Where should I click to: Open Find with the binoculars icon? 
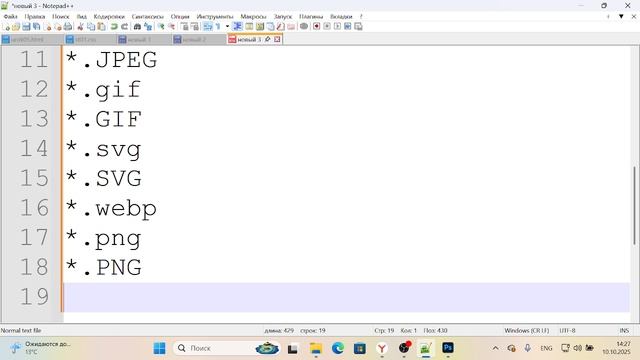137,27
